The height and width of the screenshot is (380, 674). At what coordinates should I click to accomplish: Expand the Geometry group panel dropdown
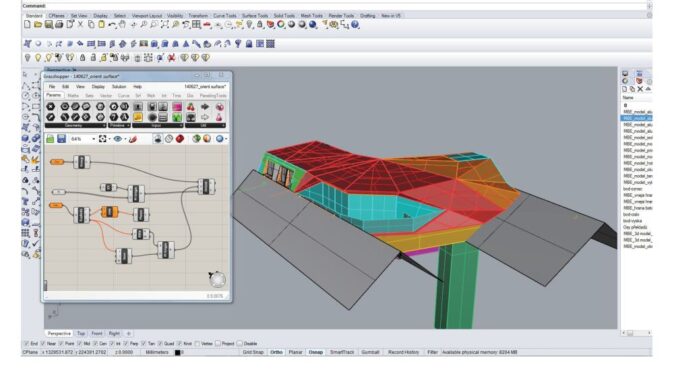point(104,126)
